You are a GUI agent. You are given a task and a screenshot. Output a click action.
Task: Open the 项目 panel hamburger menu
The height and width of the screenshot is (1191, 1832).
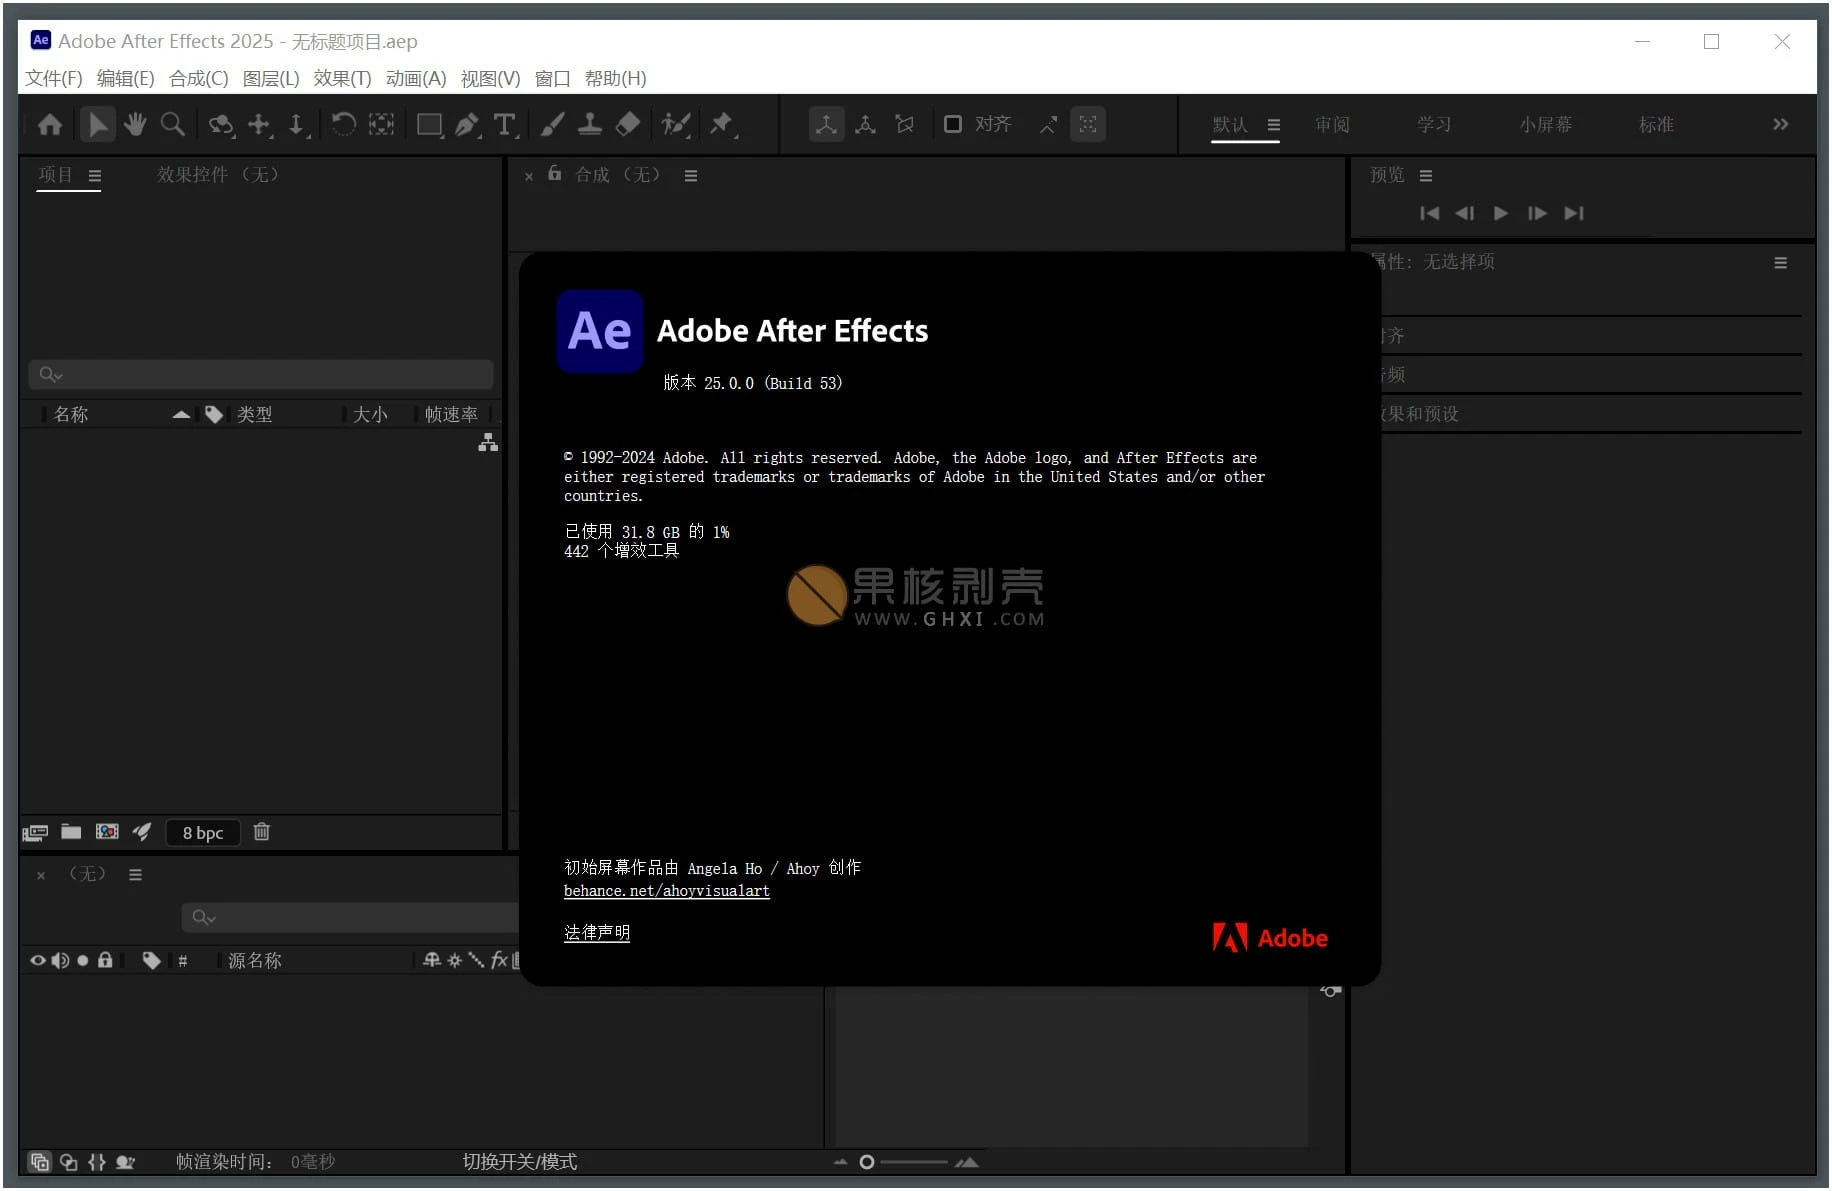point(95,176)
